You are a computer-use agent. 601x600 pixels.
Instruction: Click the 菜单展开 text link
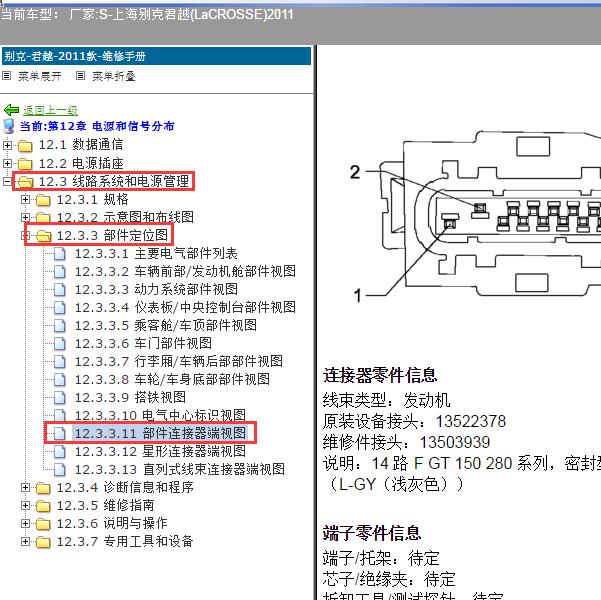pos(39,76)
